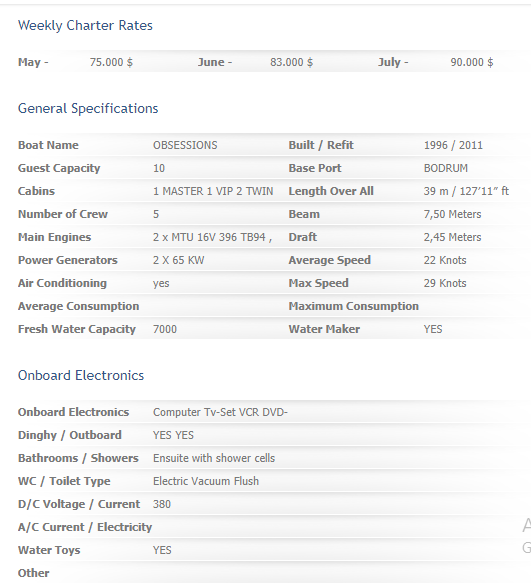Click the Bathrooms value Ensuite with shower cells
Screen dimensions: 531x585
tap(214, 458)
